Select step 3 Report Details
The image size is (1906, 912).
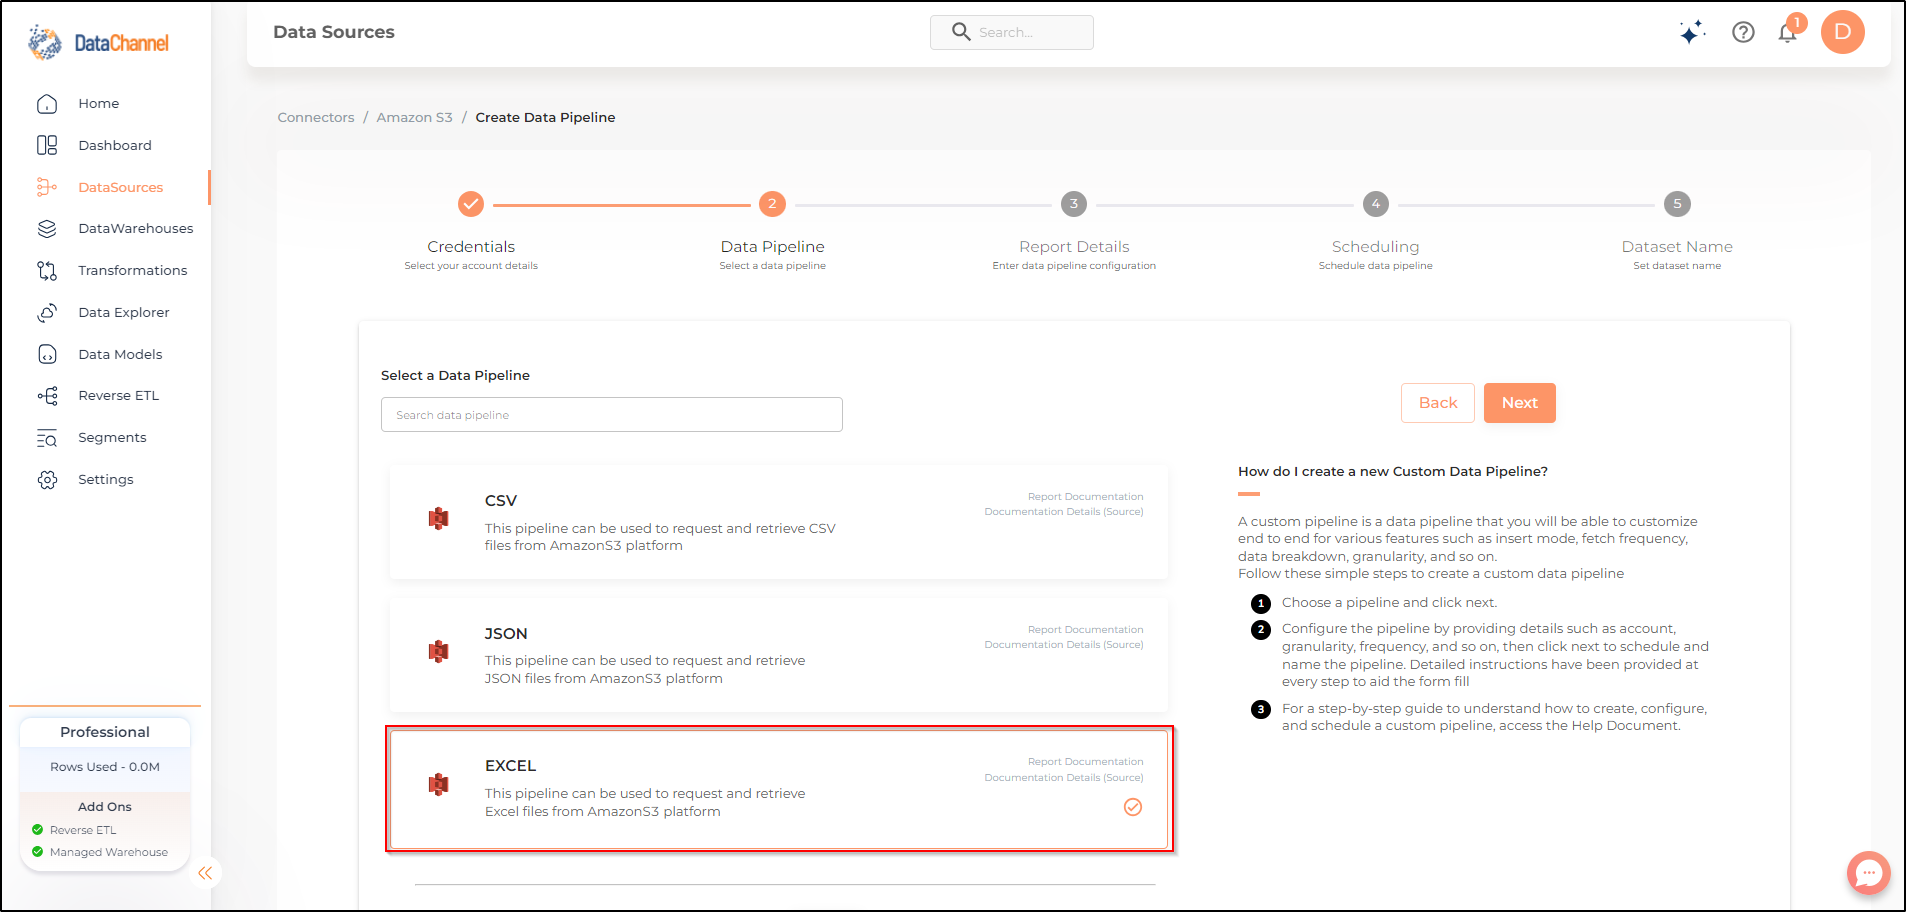(1074, 204)
